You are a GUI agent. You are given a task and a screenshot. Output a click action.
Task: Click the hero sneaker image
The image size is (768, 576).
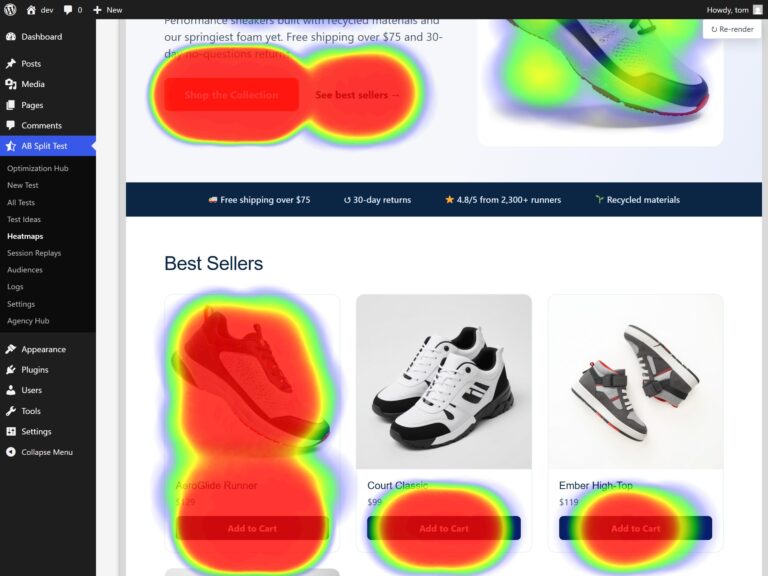coord(600,82)
